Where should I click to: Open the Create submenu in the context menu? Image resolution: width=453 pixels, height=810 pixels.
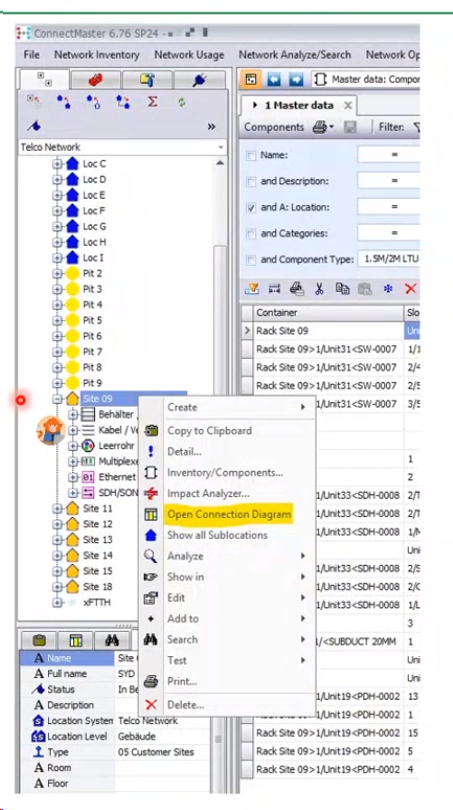227,407
